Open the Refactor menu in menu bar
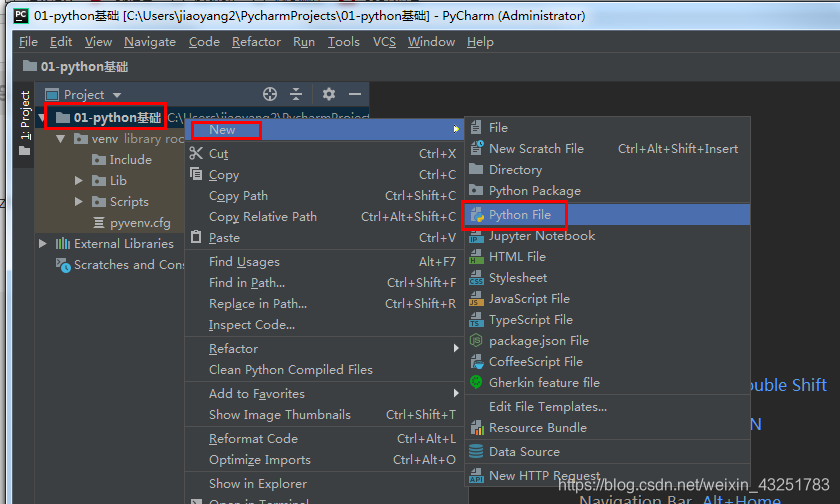840x504 pixels. click(x=256, y=42)
